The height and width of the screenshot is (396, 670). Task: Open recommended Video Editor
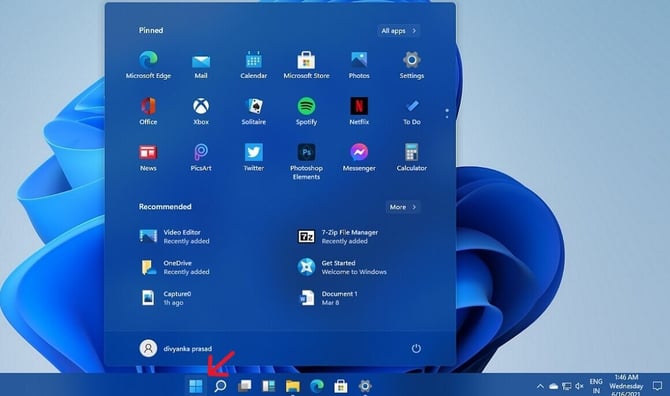(175, 237)
